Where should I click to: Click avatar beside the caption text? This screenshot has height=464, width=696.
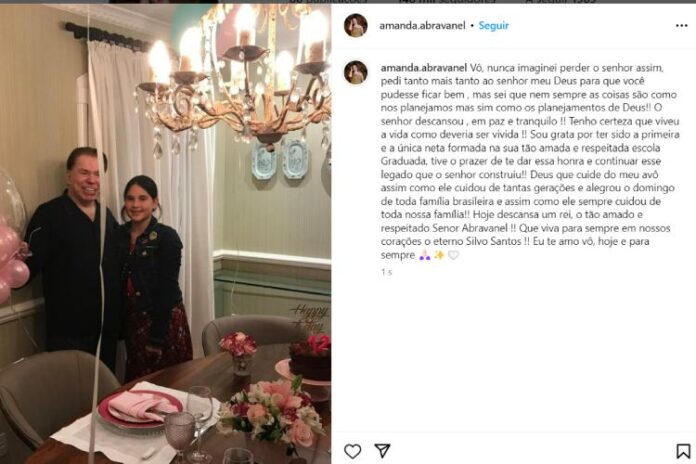pyautogui.click(x=356, y=72)
